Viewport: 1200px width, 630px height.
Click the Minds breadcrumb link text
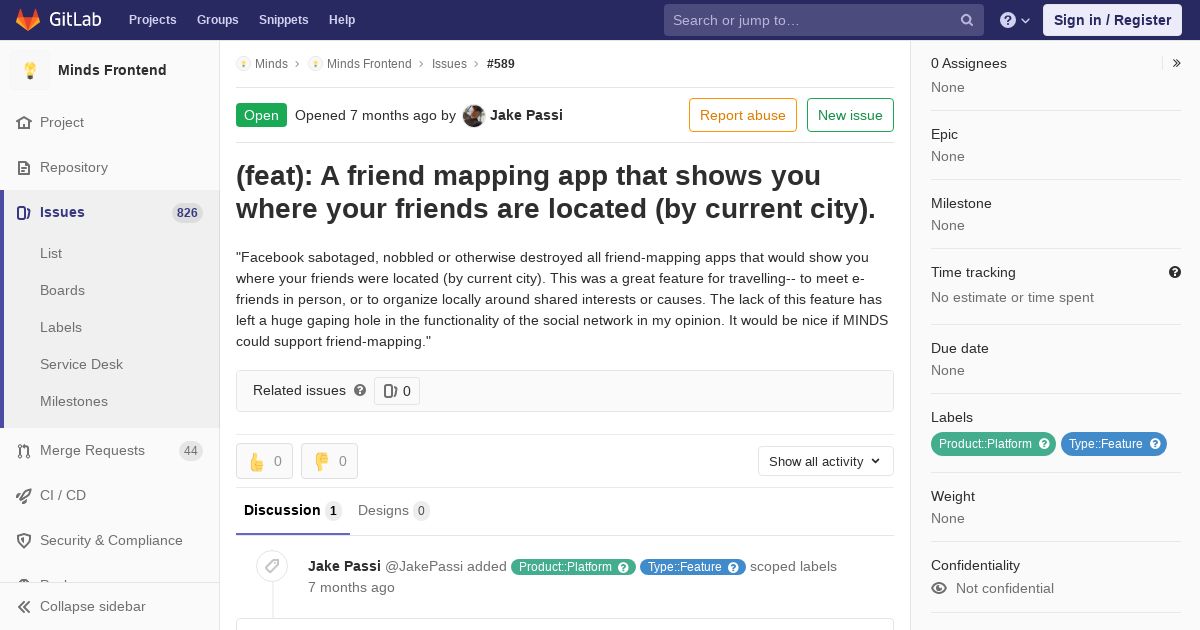tap(271, 64)
